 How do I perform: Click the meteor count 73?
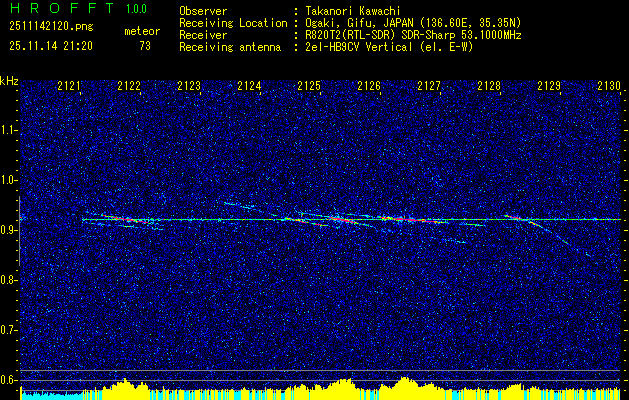tap(145, 46)
